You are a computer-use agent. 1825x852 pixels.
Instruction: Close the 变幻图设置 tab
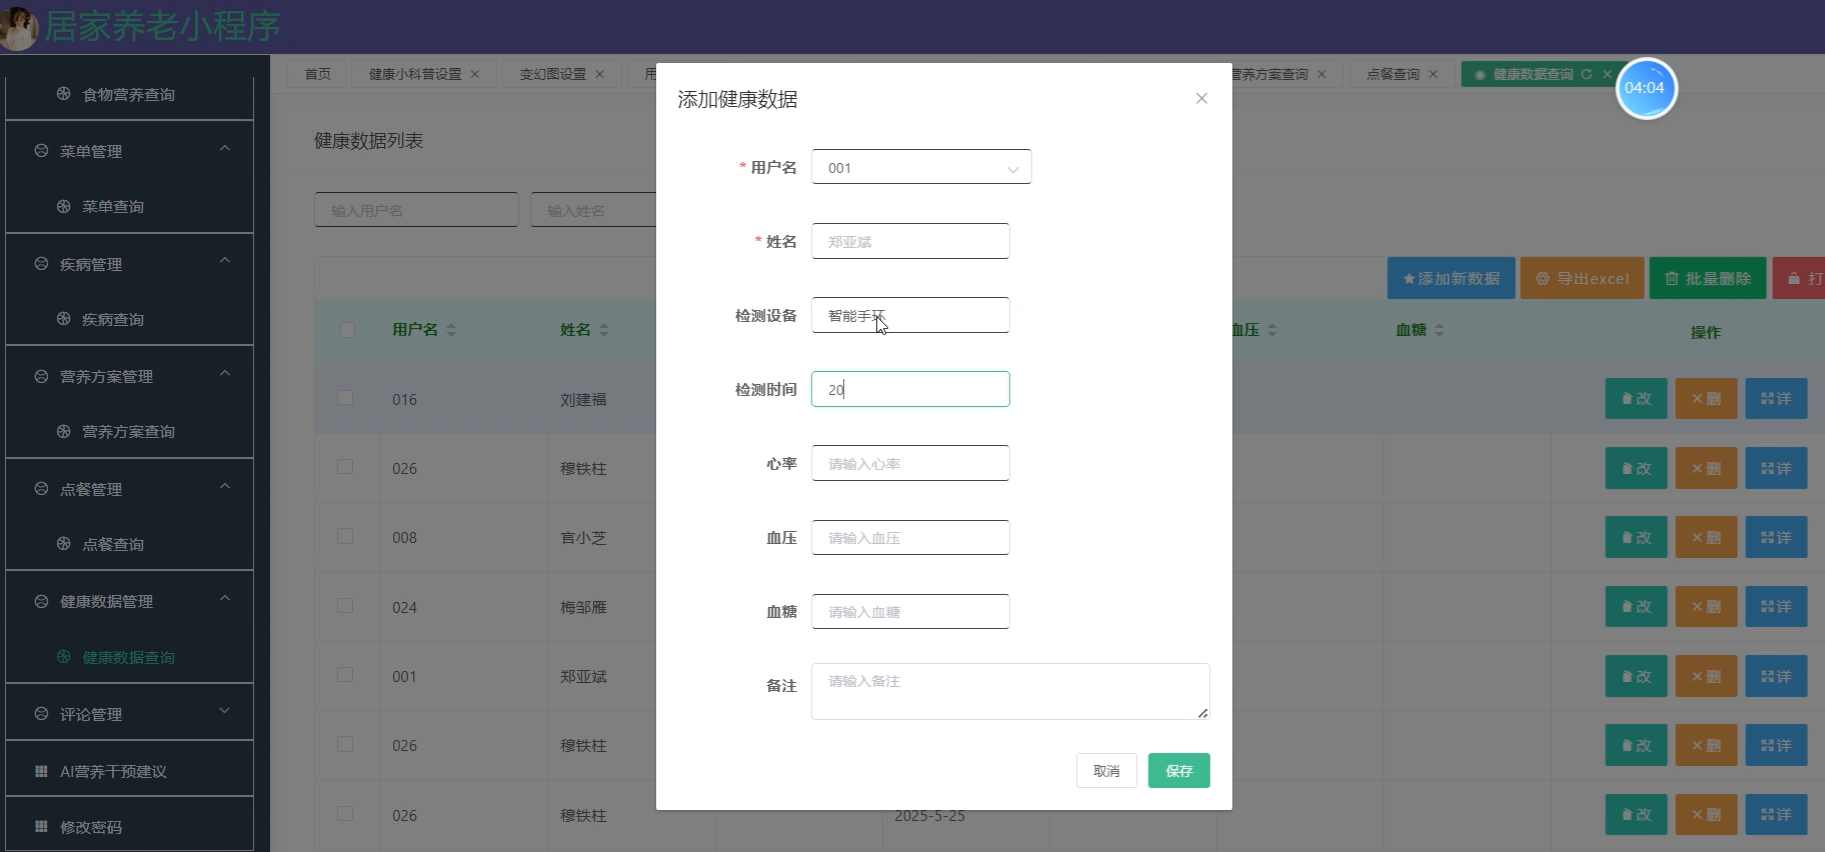pos(600,74)
